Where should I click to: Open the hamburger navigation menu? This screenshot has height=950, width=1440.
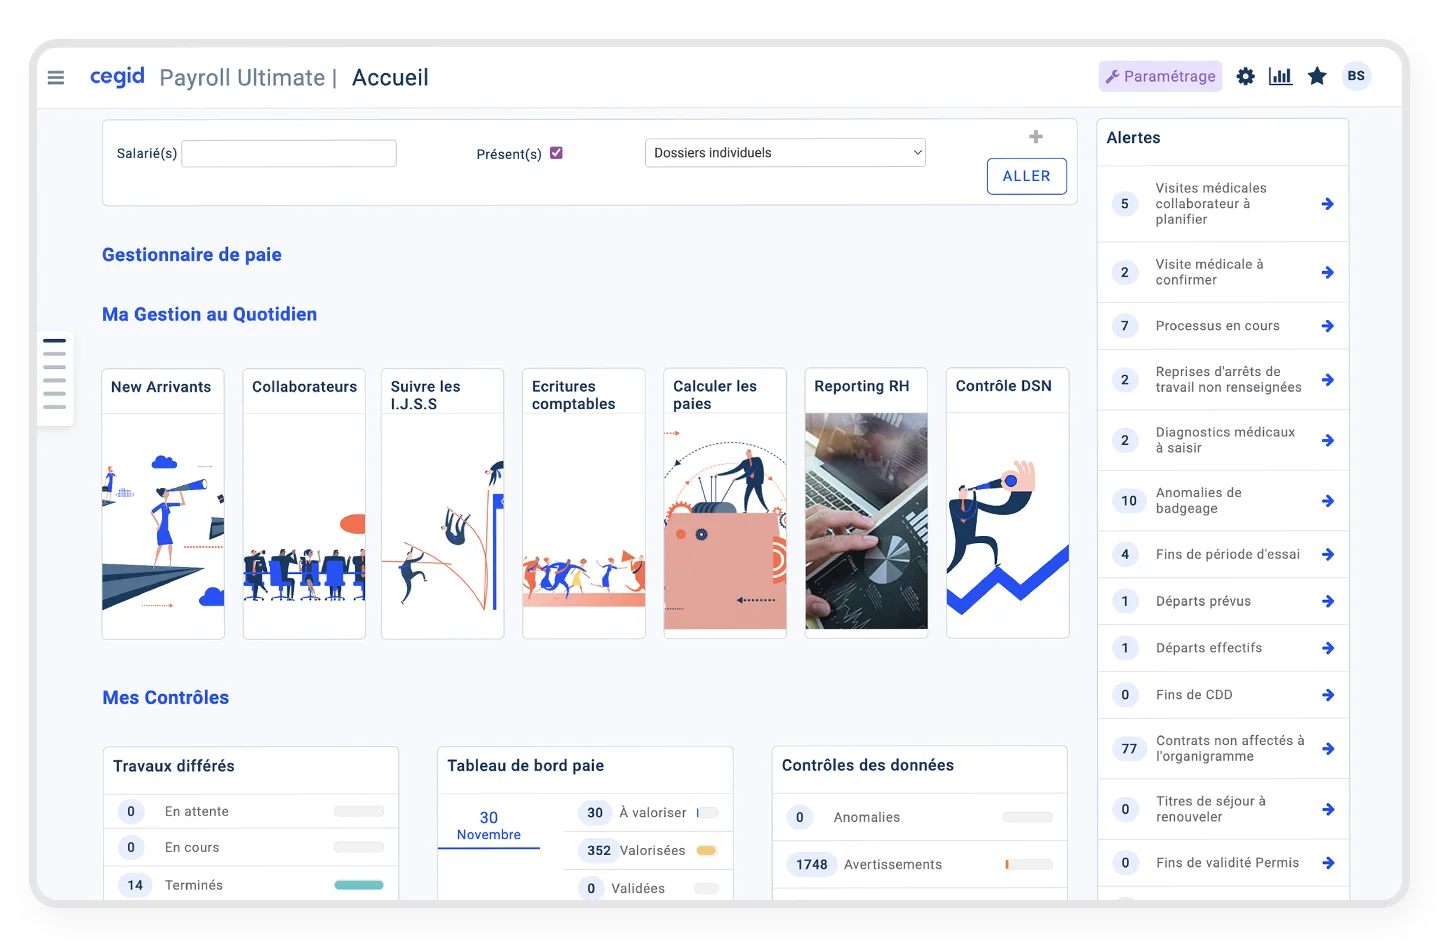point(56,77)
